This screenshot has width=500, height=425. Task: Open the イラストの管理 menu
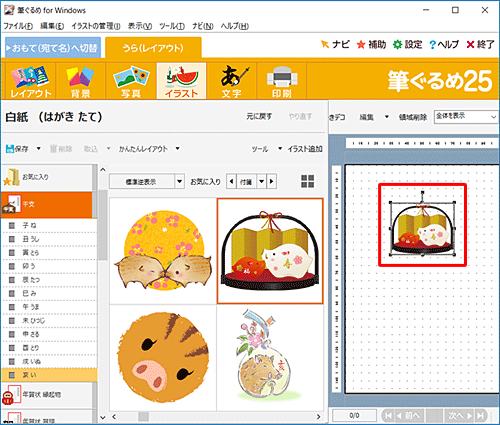coord(96,26)
